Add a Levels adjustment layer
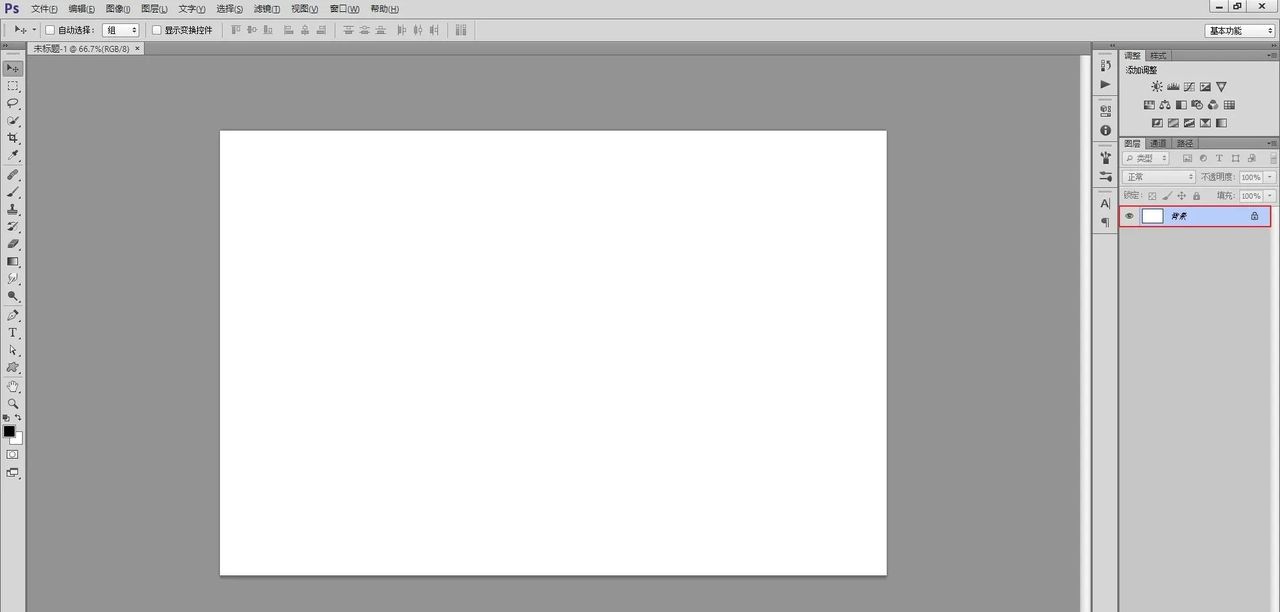 (1173, 87)
